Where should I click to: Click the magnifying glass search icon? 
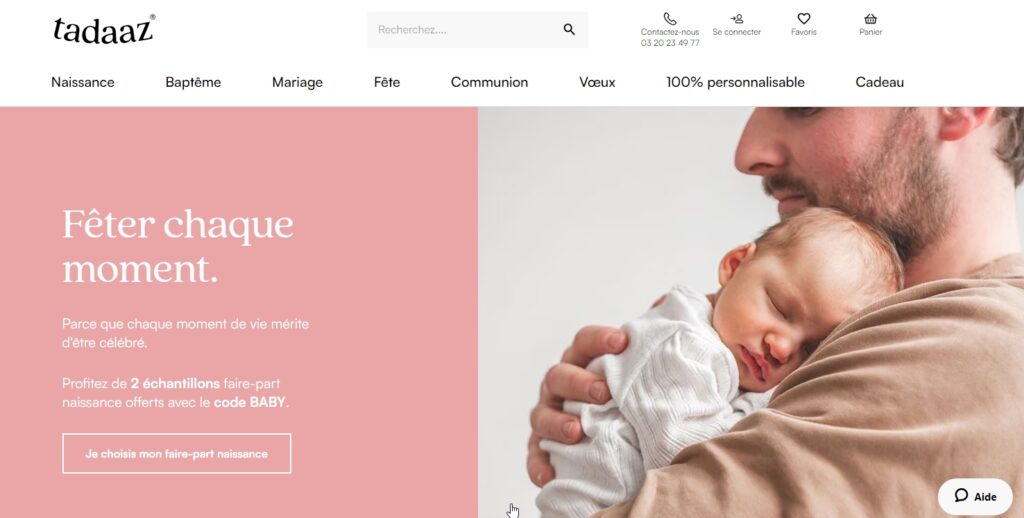click(569, 29)
